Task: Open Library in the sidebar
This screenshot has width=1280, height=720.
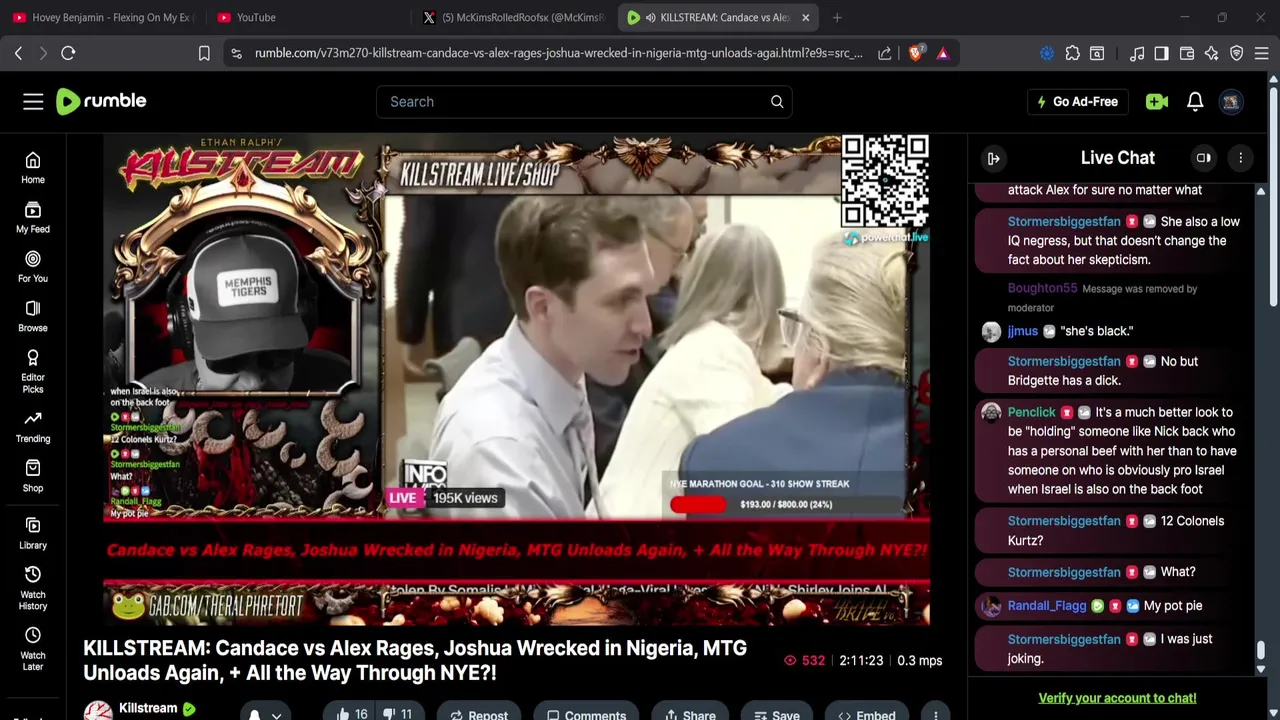Action: coord(33,534)
